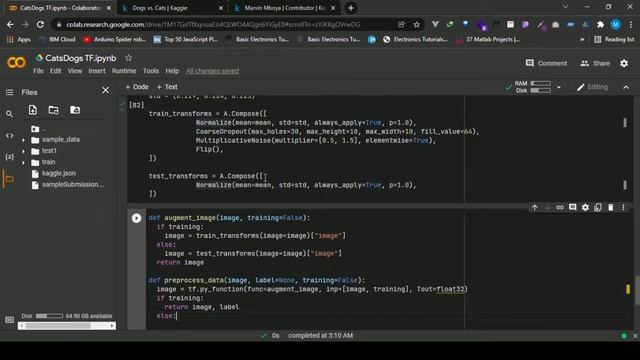The width and height of the screenshot is (640, 360).
Task: Open the View menu
Action: 75,71
